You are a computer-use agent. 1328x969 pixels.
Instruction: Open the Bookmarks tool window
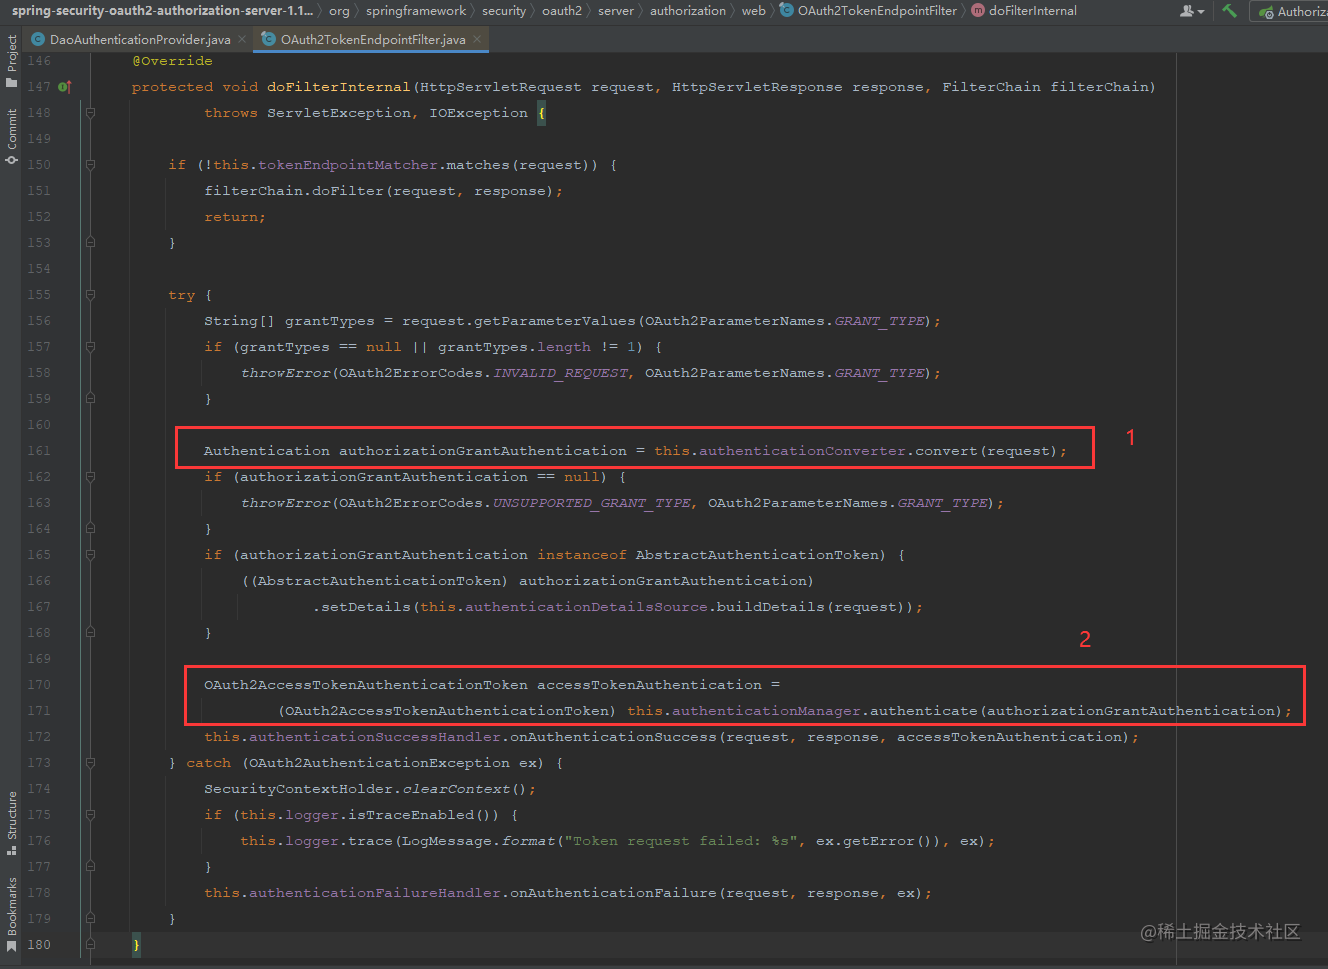11,914
